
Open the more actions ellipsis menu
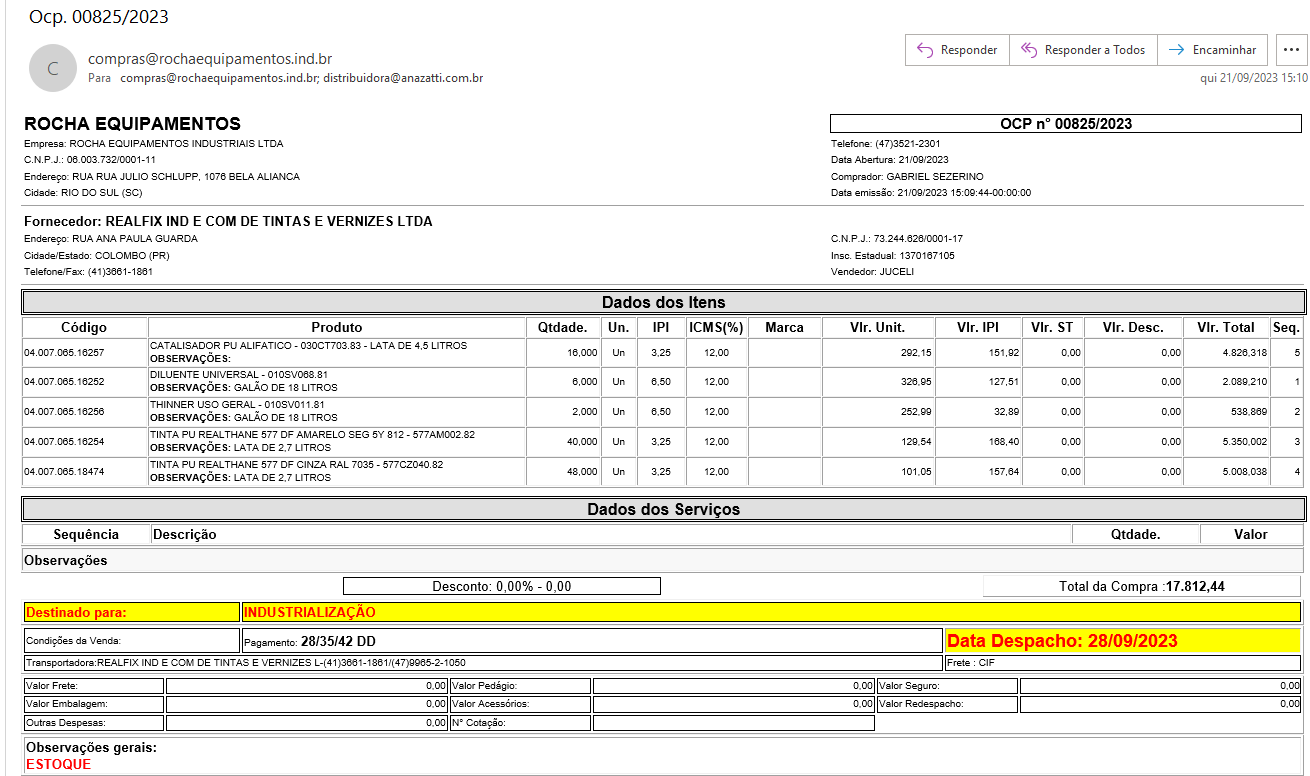pyautogui.click(x=1287, y=50)
